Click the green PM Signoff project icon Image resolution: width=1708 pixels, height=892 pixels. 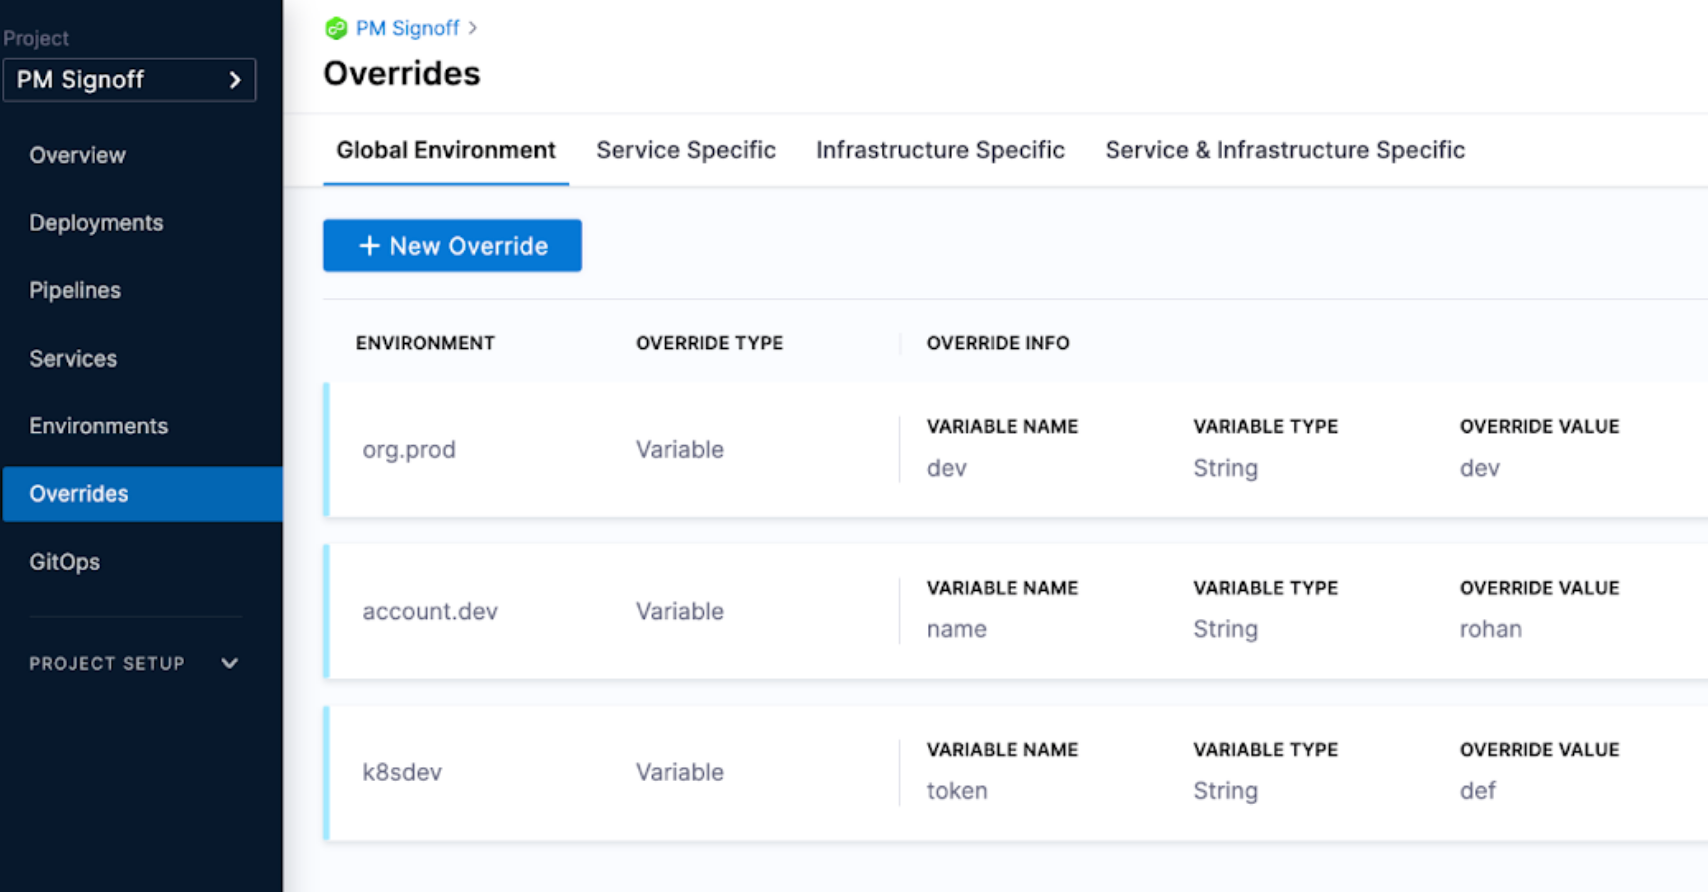pos(336,28)
